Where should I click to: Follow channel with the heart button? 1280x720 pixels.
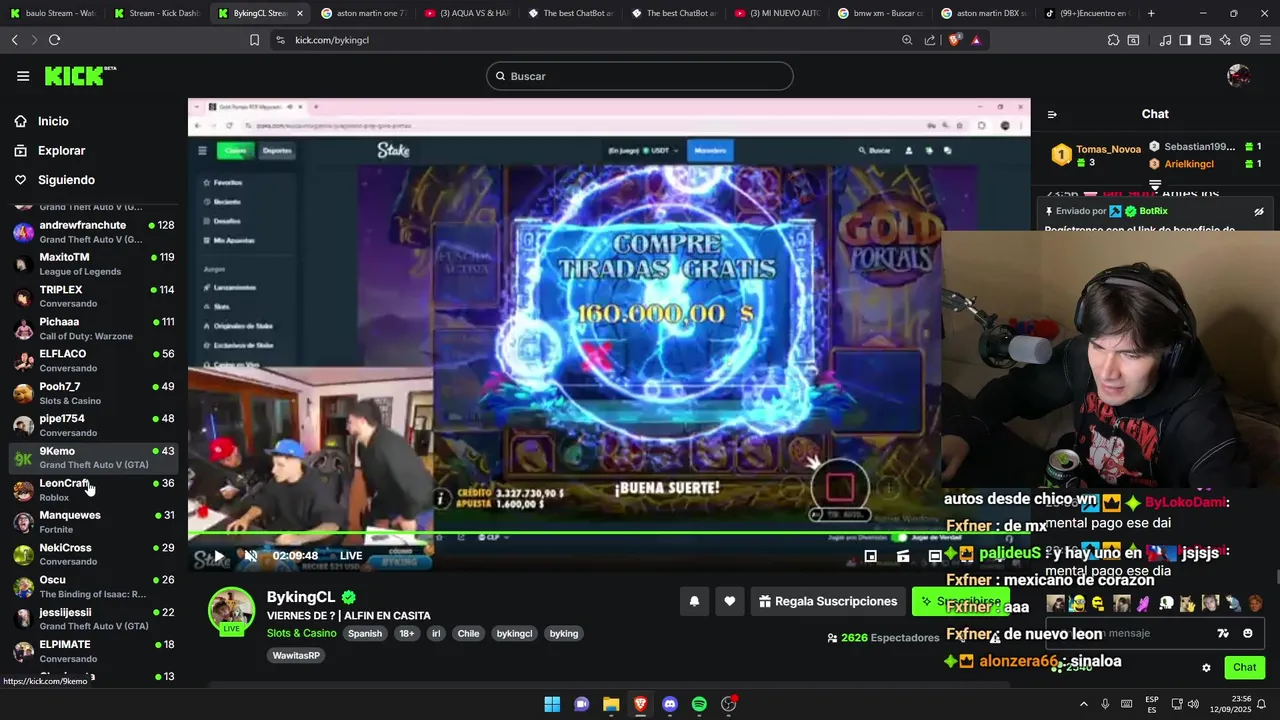point(730,601)
